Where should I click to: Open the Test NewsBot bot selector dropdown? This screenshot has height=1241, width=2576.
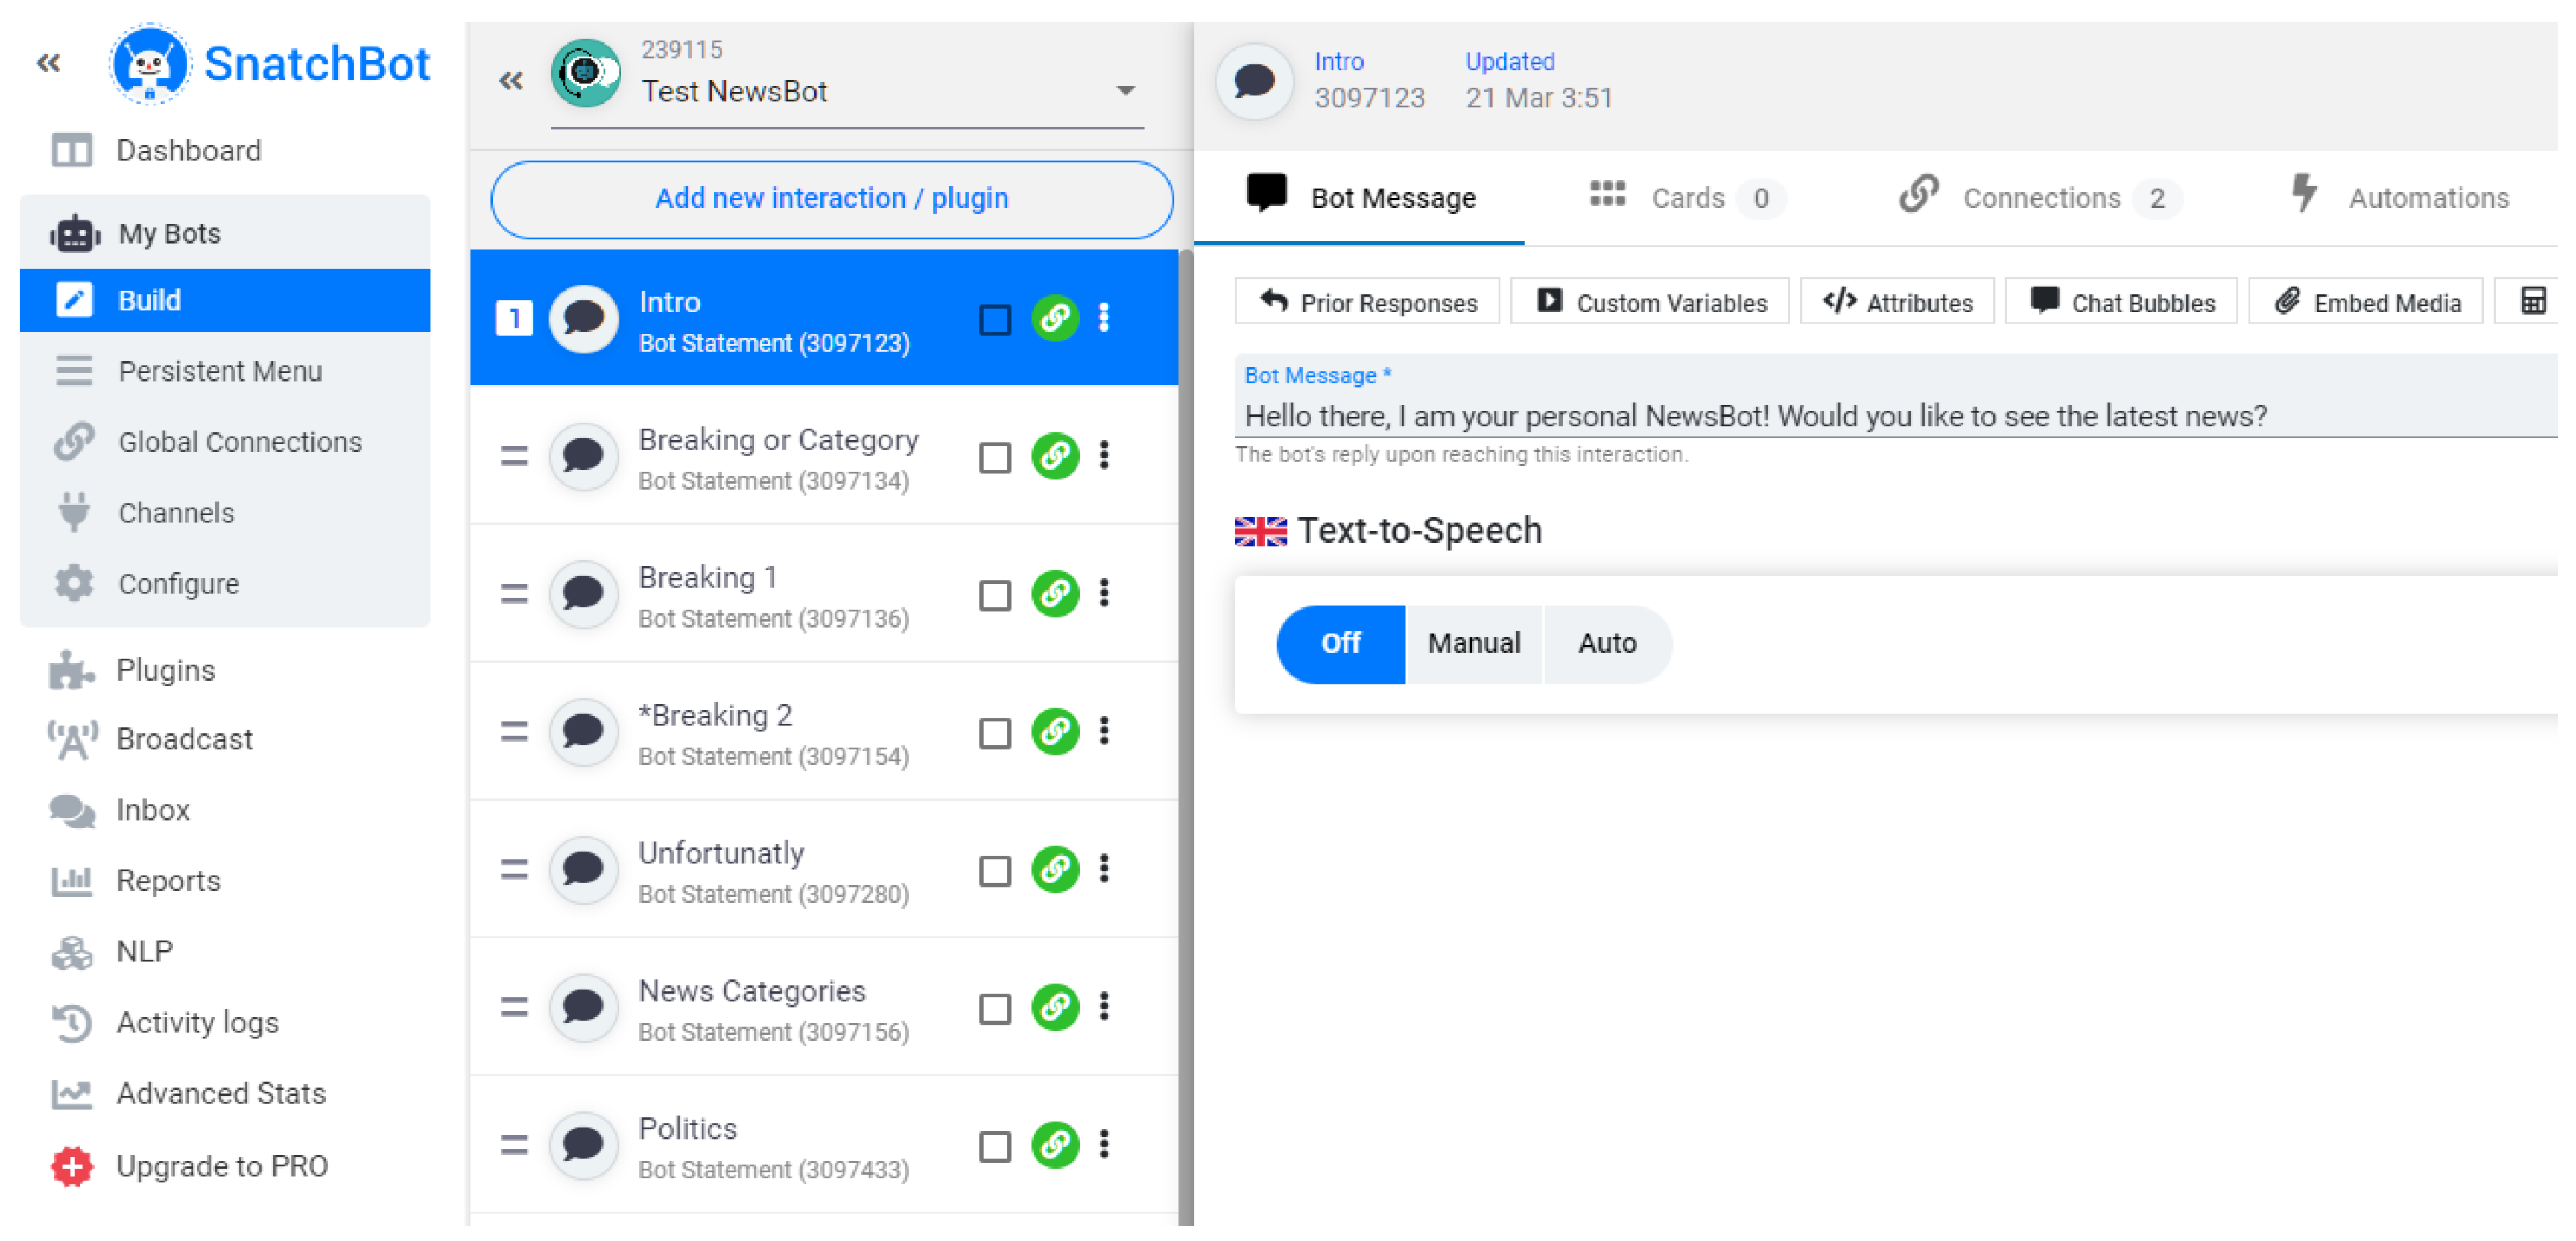(1126, 91)
